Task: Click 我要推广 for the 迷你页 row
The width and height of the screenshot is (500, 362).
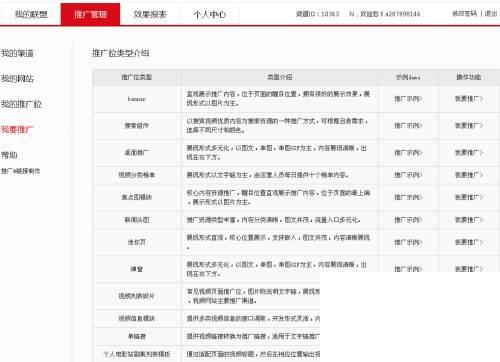Action: point(469,242)
